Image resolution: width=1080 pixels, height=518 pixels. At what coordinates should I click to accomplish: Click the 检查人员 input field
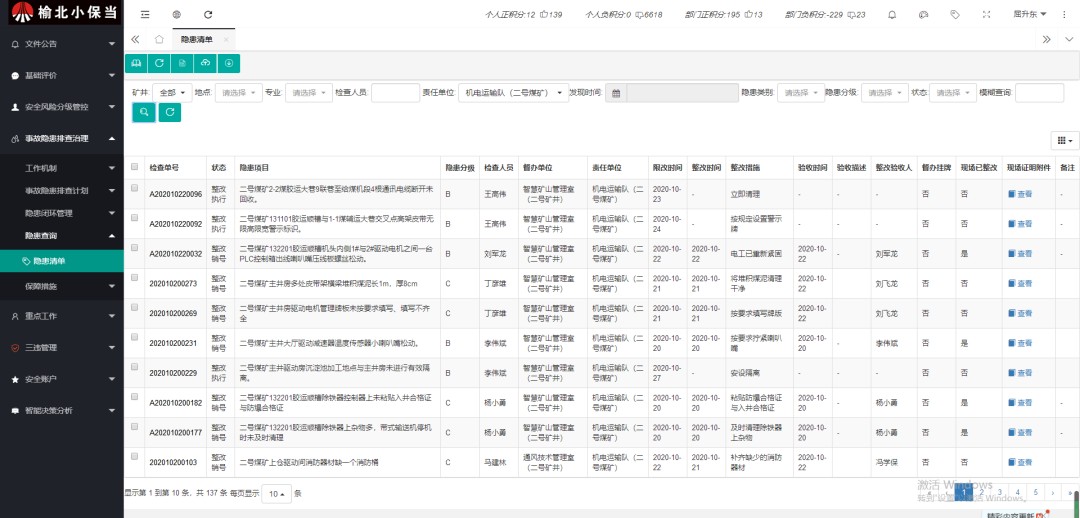394,93
